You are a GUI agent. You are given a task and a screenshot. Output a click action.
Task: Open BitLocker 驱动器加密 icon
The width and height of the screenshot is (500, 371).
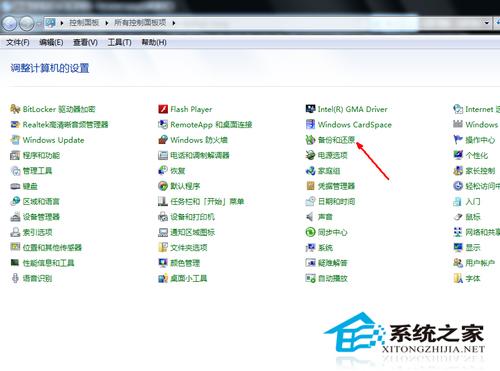coord(15,109)
